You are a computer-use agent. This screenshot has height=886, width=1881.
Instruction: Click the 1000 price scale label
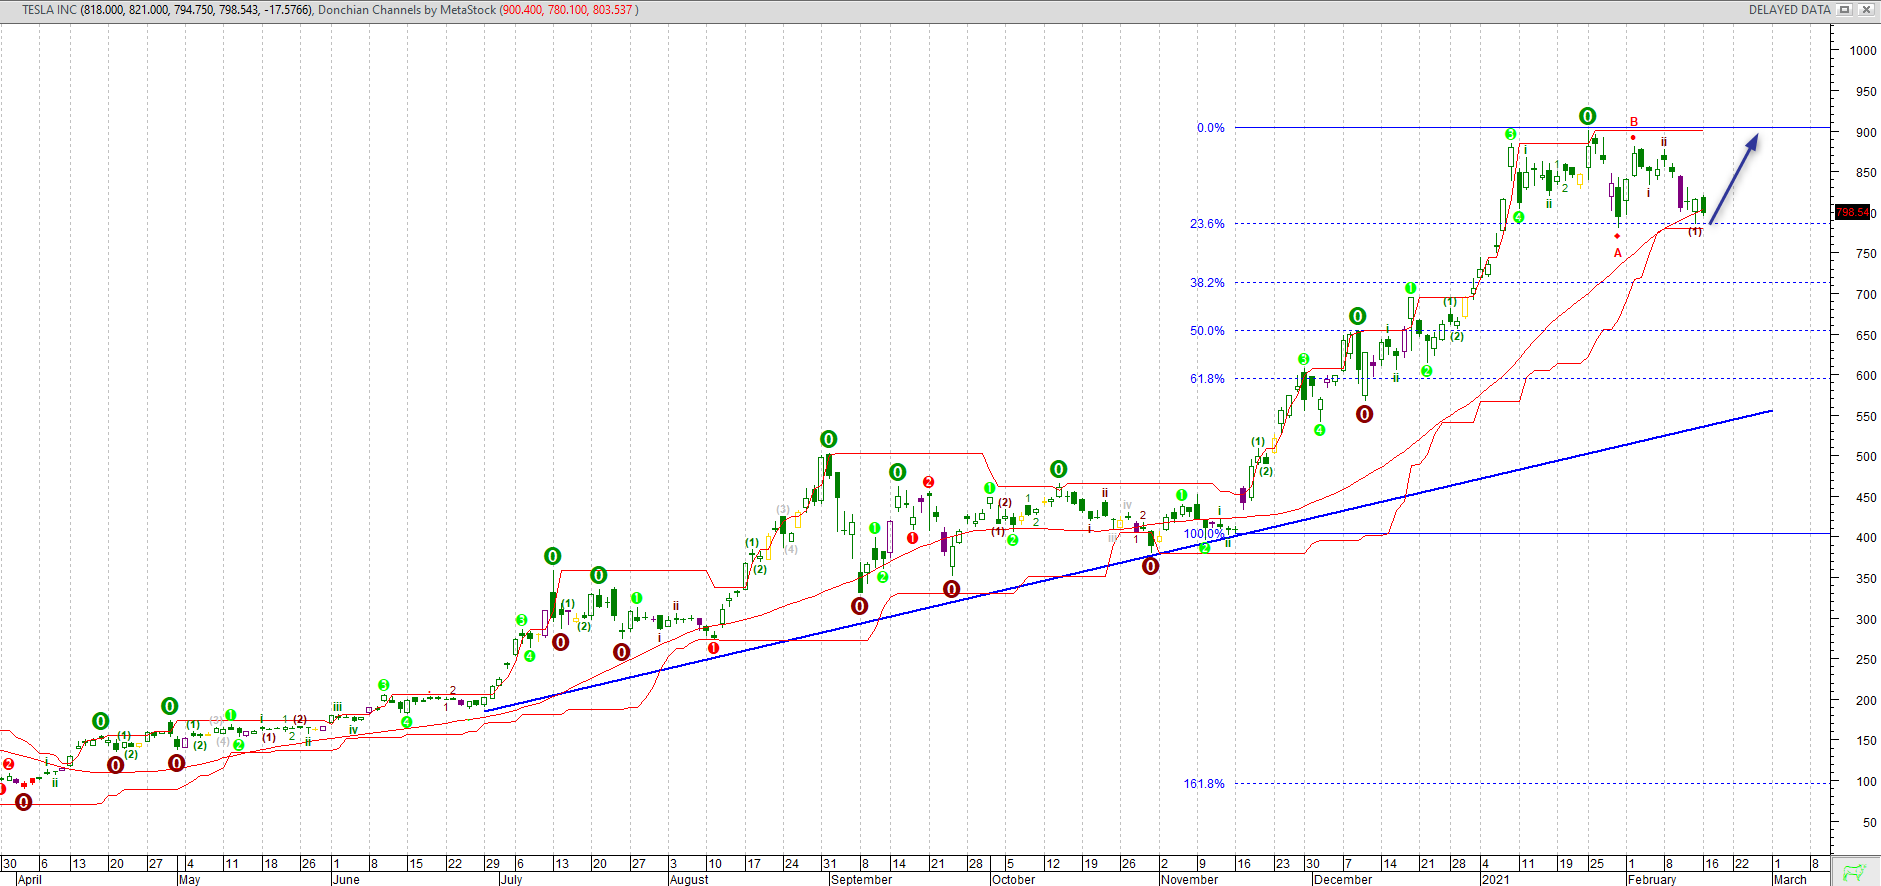(x=1862, y=51)
